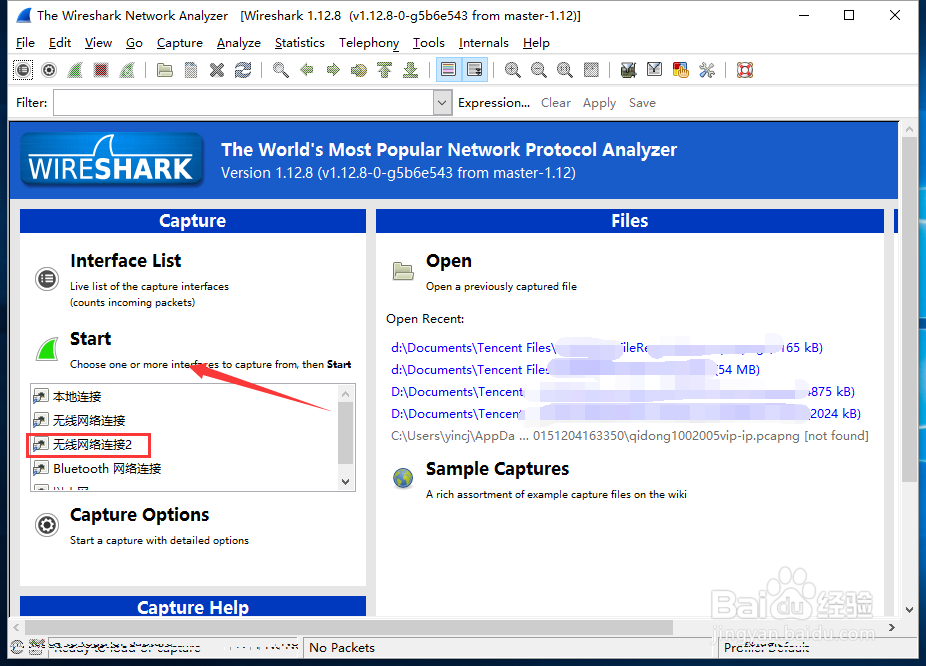Click the interface list scroll-down arrow

[x=345, y=482]
